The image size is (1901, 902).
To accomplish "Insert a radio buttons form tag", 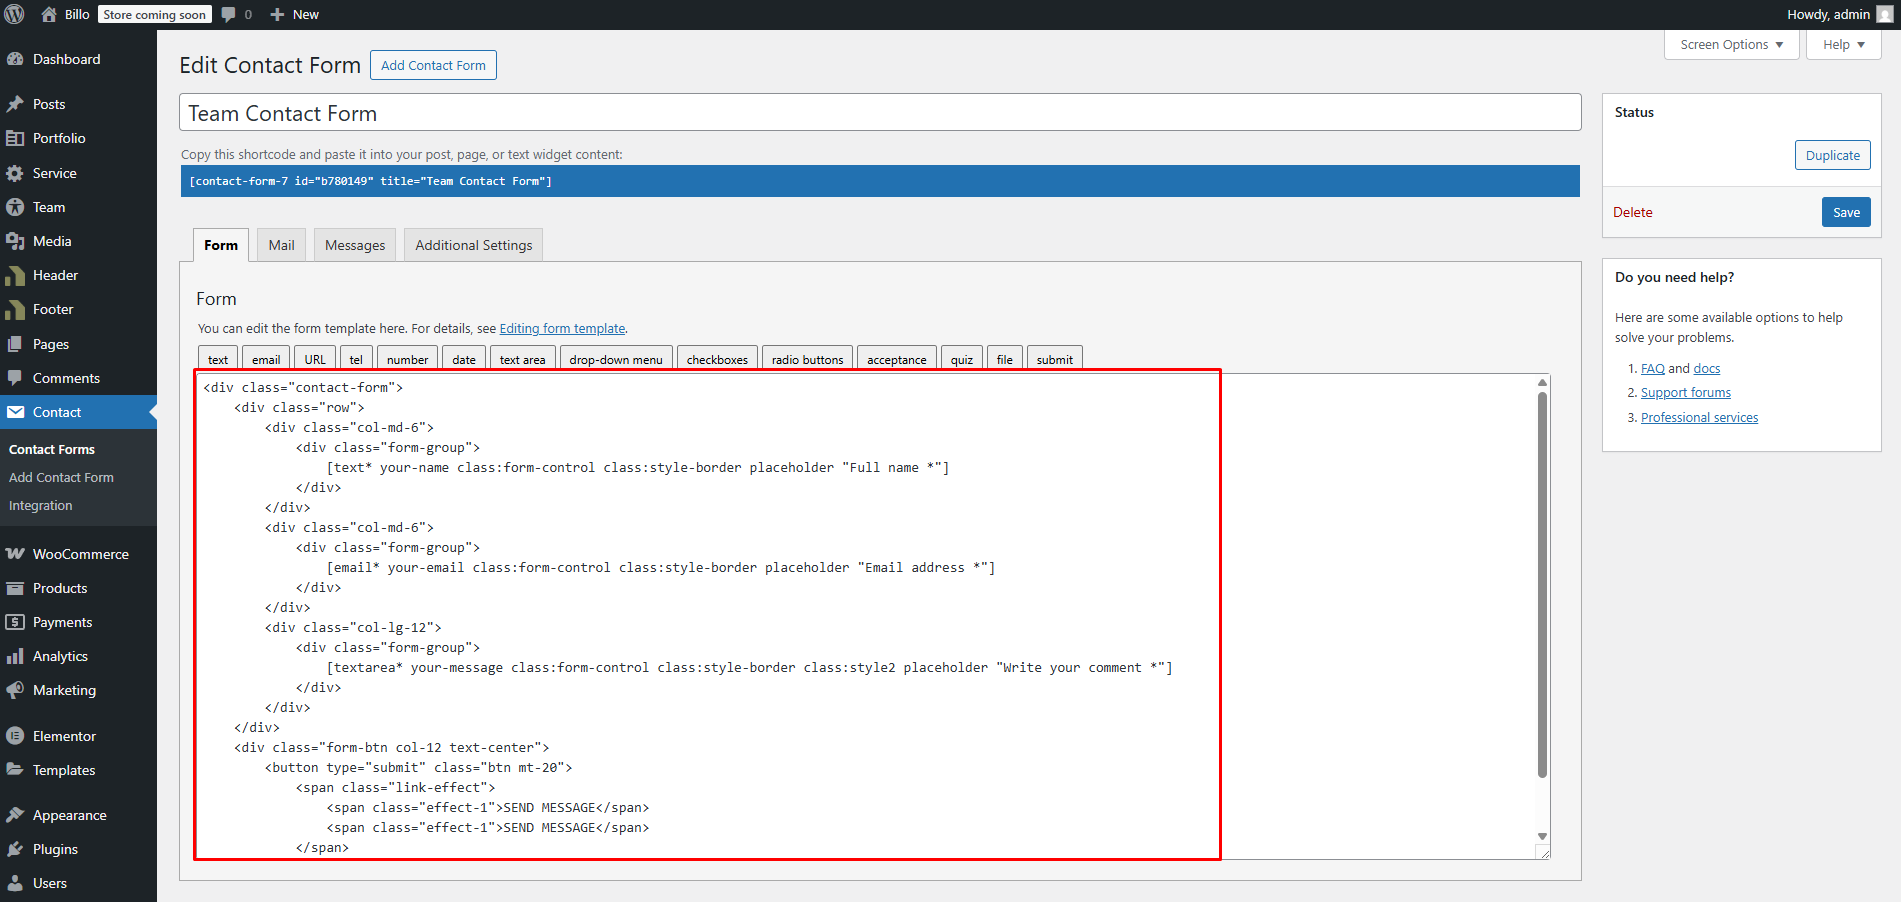I will coord(807,360).
